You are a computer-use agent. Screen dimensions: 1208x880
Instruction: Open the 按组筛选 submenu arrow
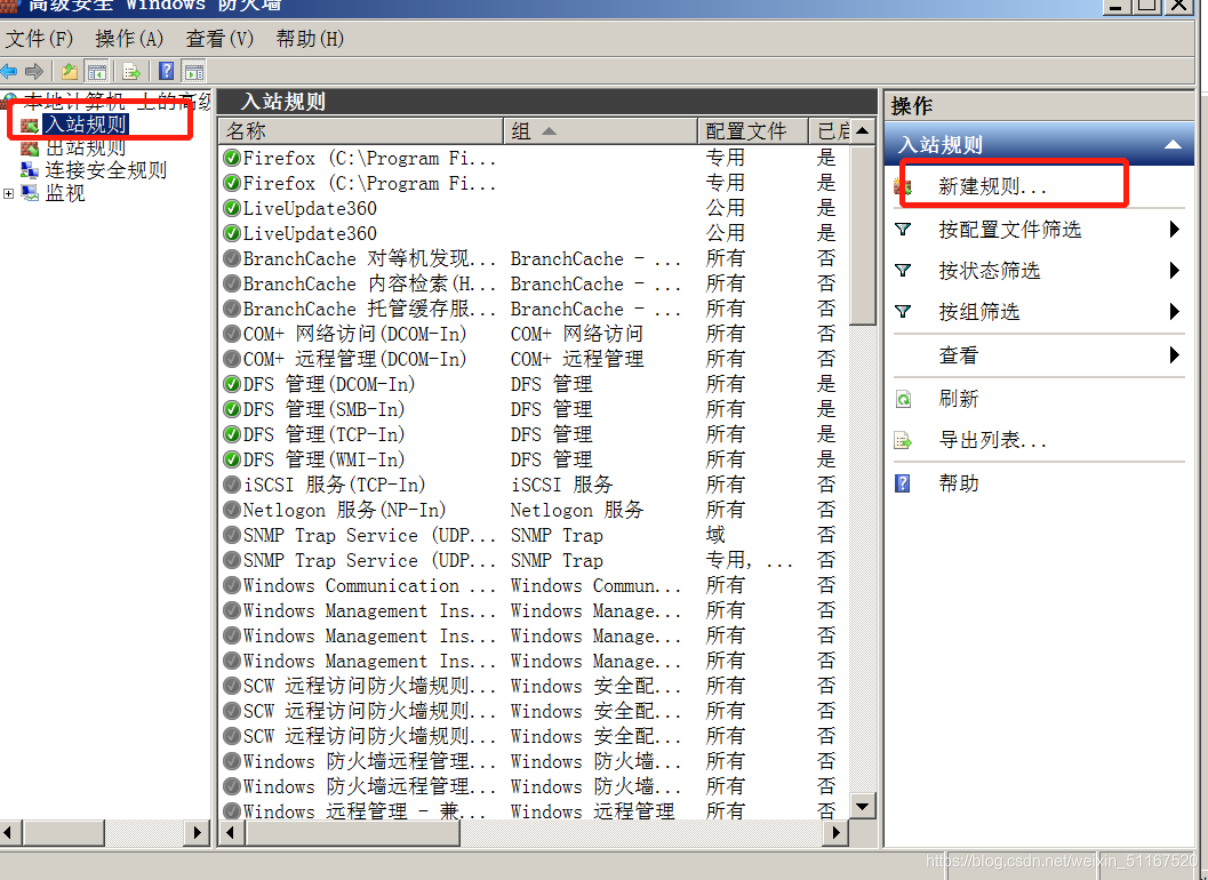click(x=1174, y=312)
